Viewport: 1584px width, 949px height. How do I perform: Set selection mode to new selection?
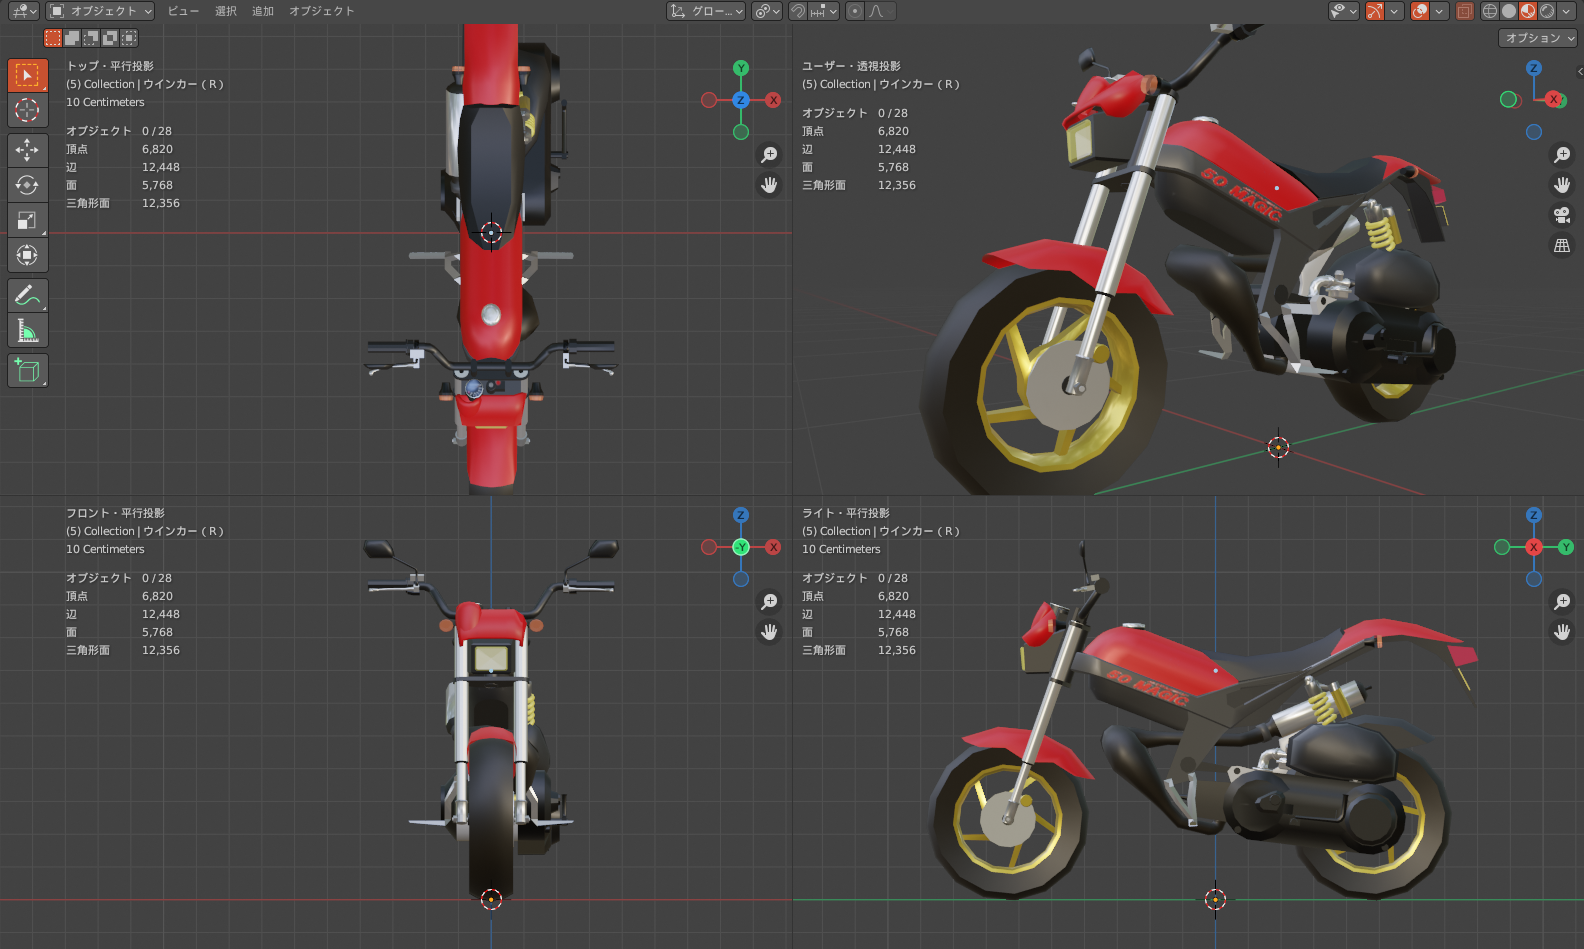pos(53,38)
